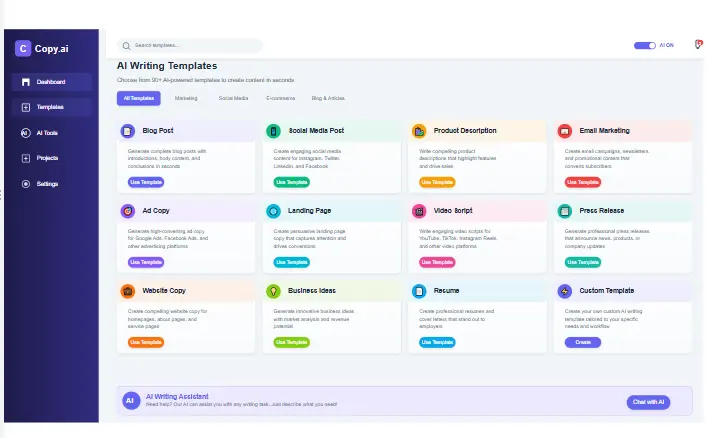Click the AI Writing Assistant heading
The image size is (715, 438).
pyautogui.click(x=177, y=397)
